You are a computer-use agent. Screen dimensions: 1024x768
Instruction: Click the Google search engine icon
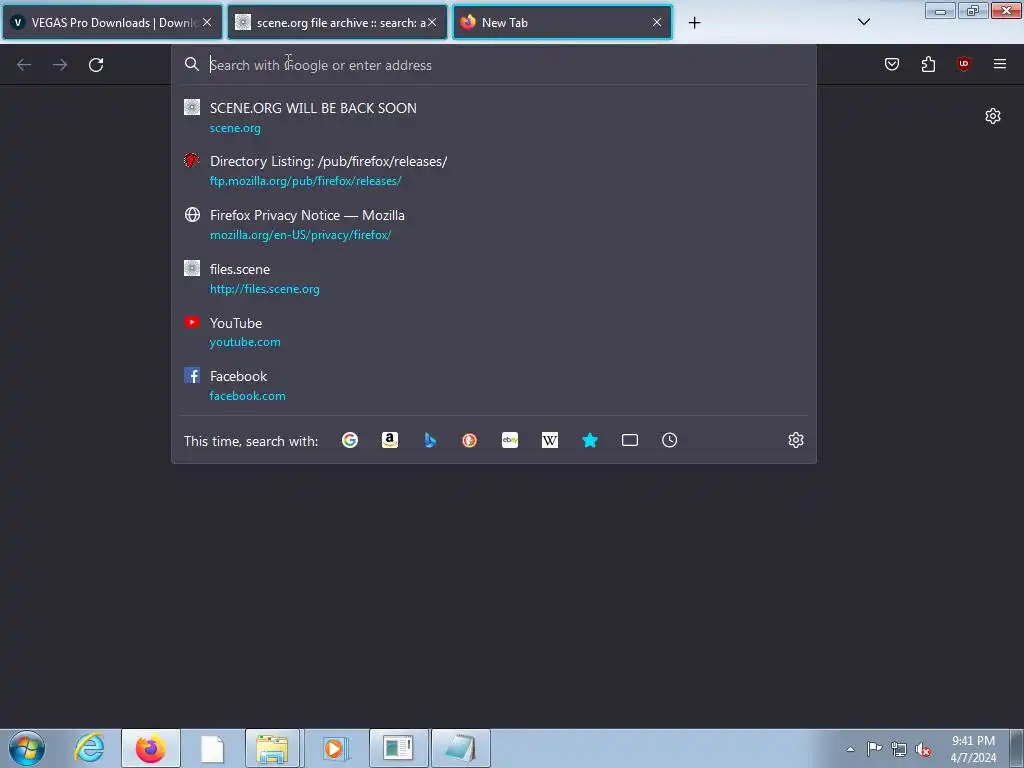tap(349, 440)
